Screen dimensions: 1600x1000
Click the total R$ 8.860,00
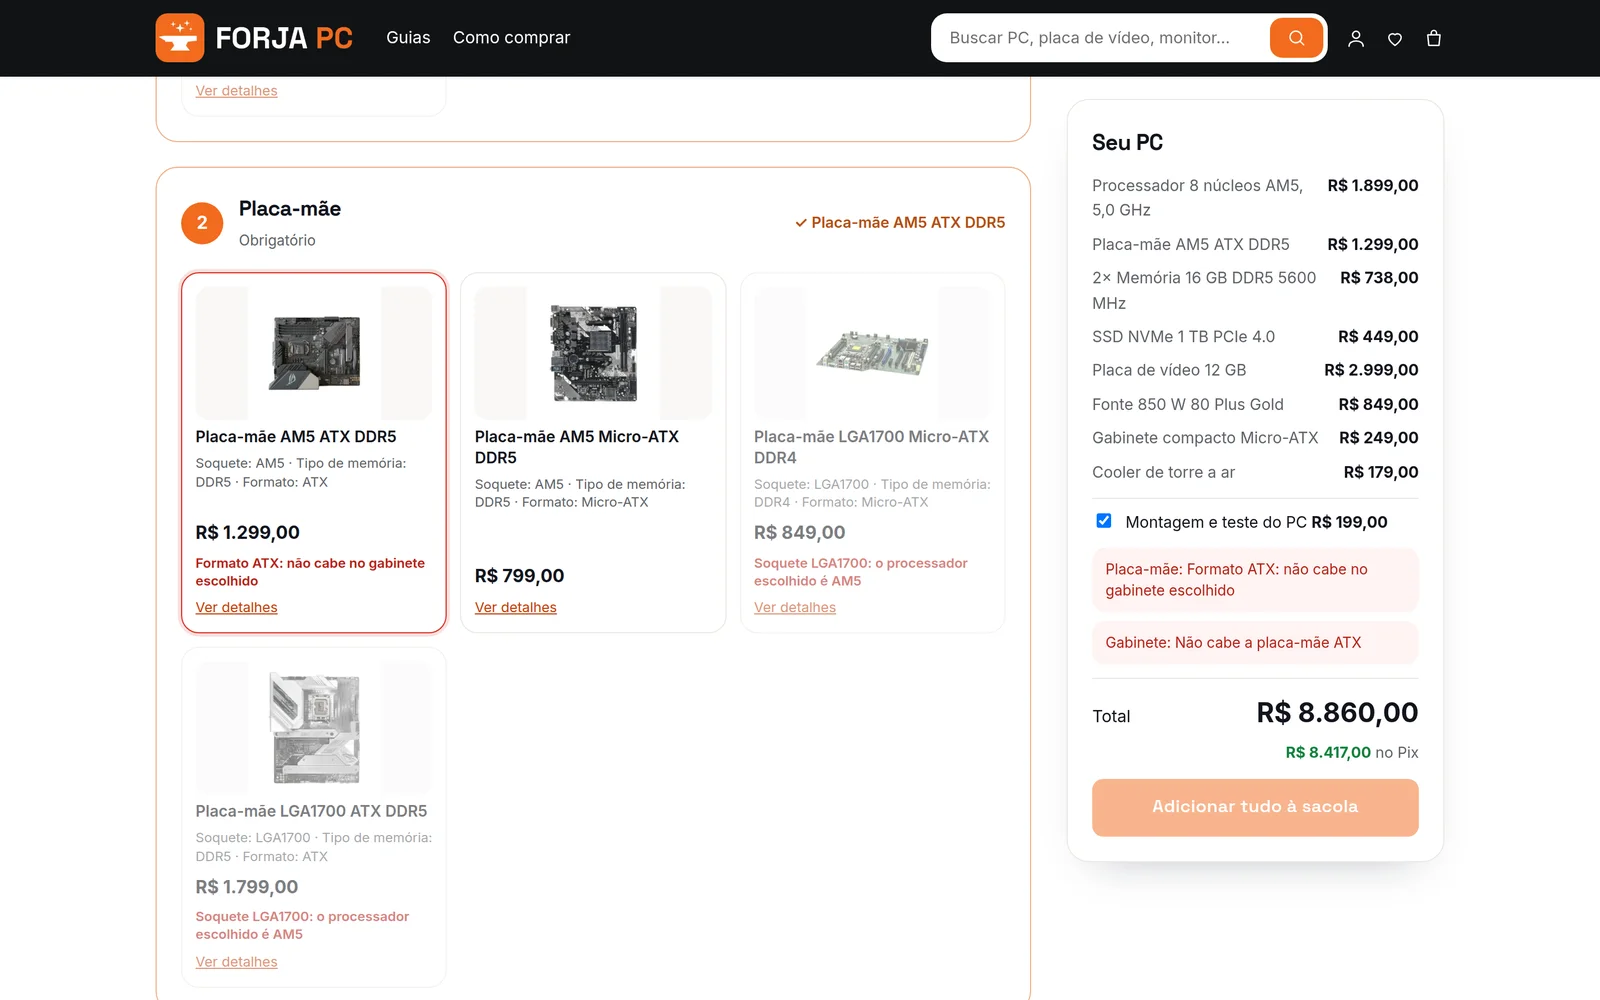(x=1337, y=713)
